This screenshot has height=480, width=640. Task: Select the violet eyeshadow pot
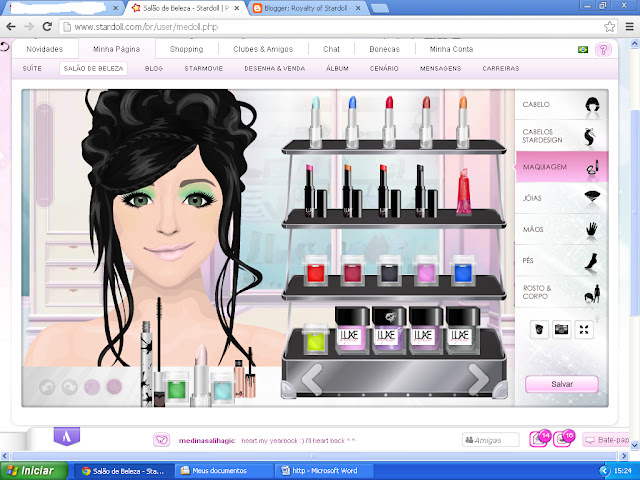click(x=426, y=271)
